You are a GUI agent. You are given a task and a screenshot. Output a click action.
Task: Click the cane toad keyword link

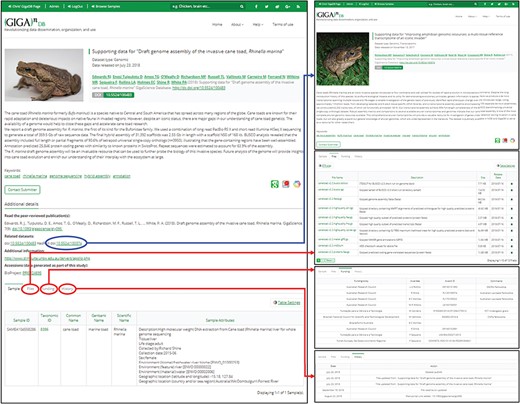[12, 176]
